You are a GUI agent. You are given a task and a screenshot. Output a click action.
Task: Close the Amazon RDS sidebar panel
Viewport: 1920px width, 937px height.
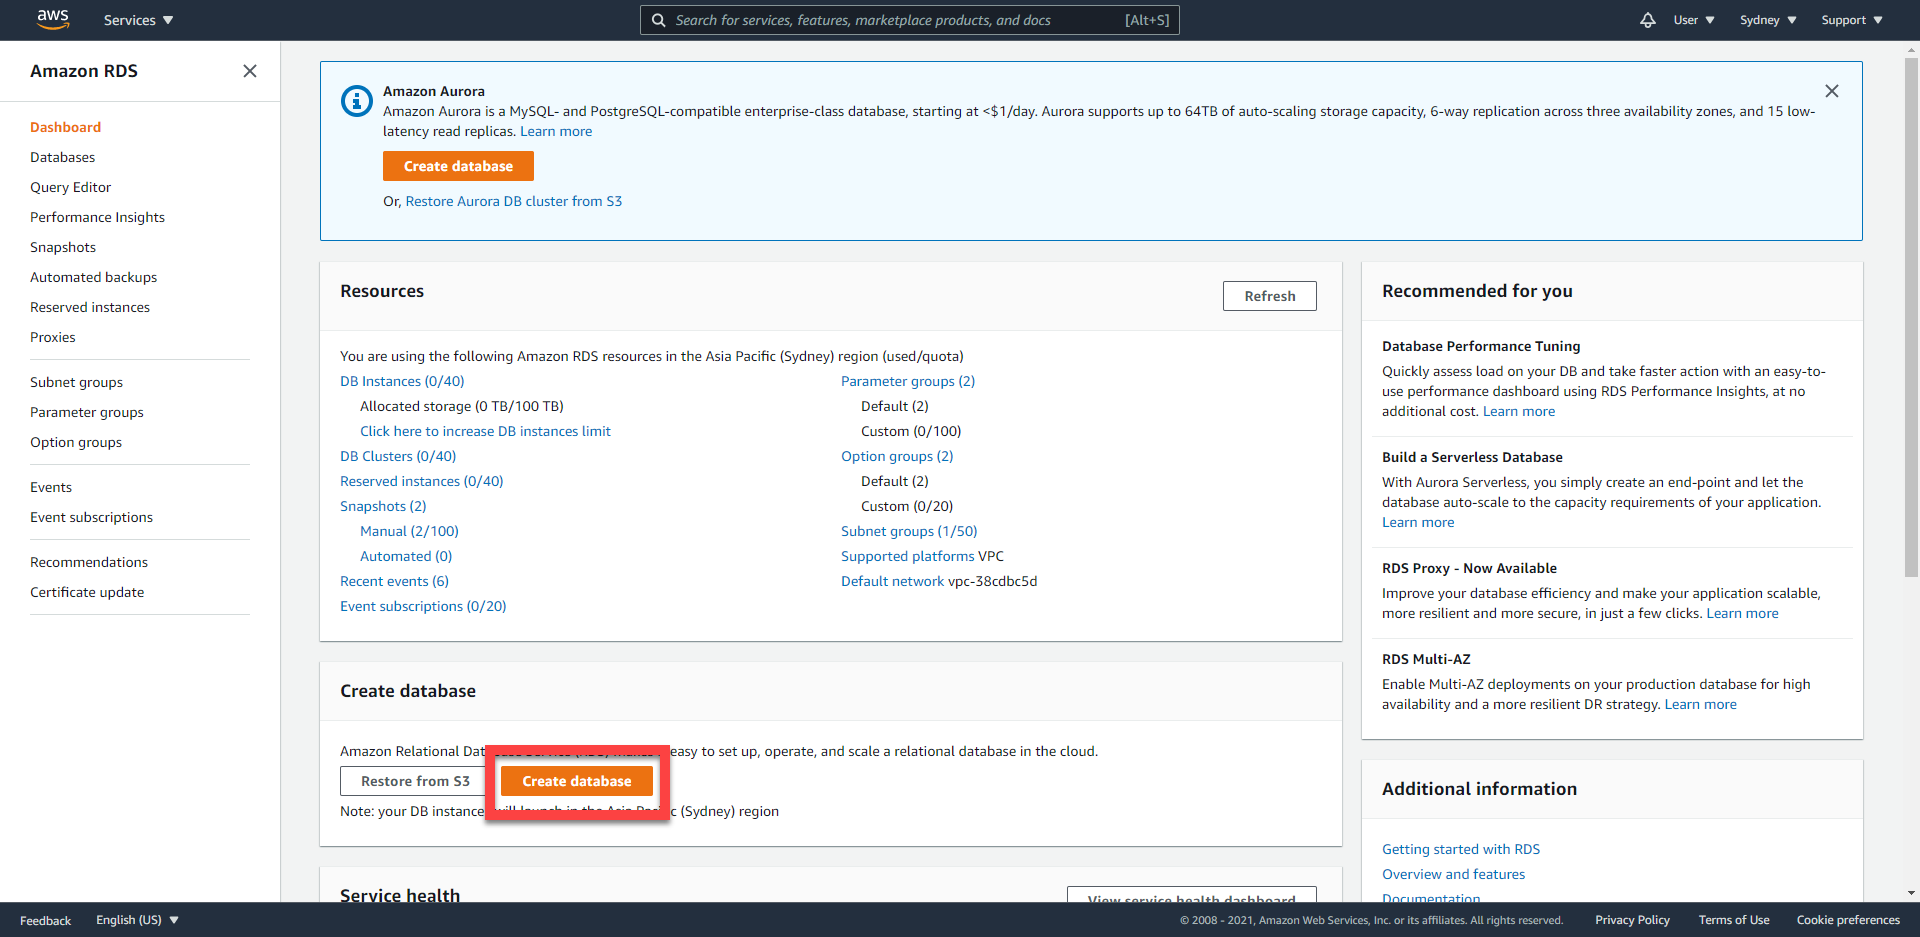click(250, 71)
